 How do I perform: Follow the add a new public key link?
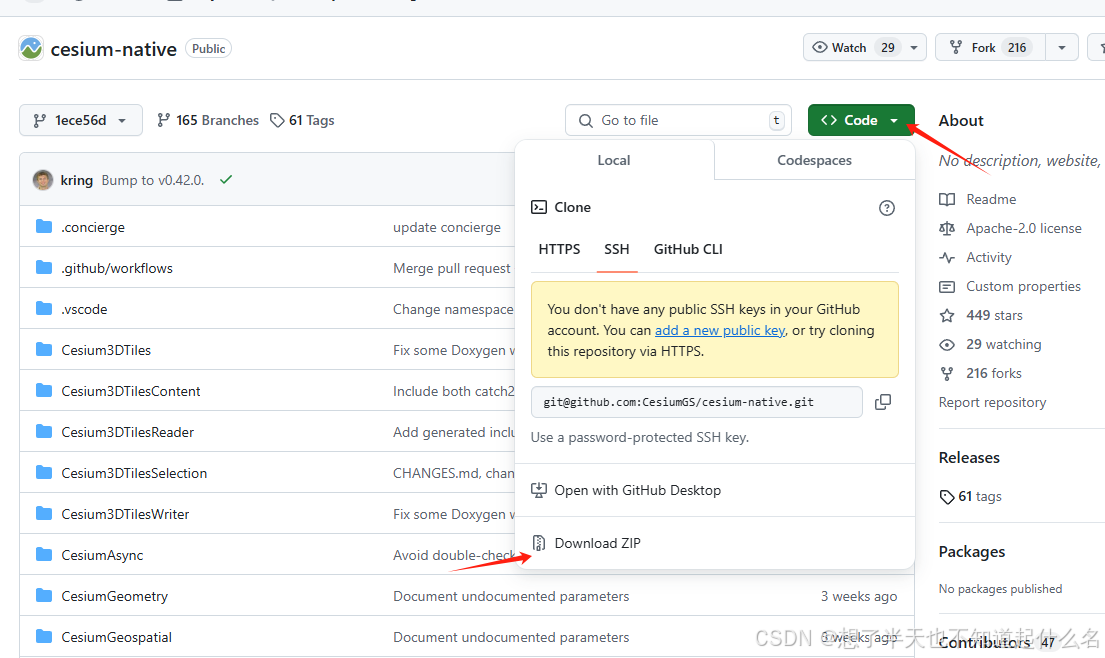click(x=720, y=330)
